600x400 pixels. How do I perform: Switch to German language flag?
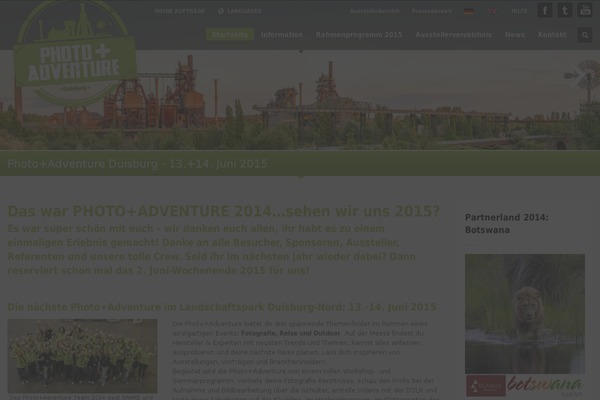click(469, 11)
